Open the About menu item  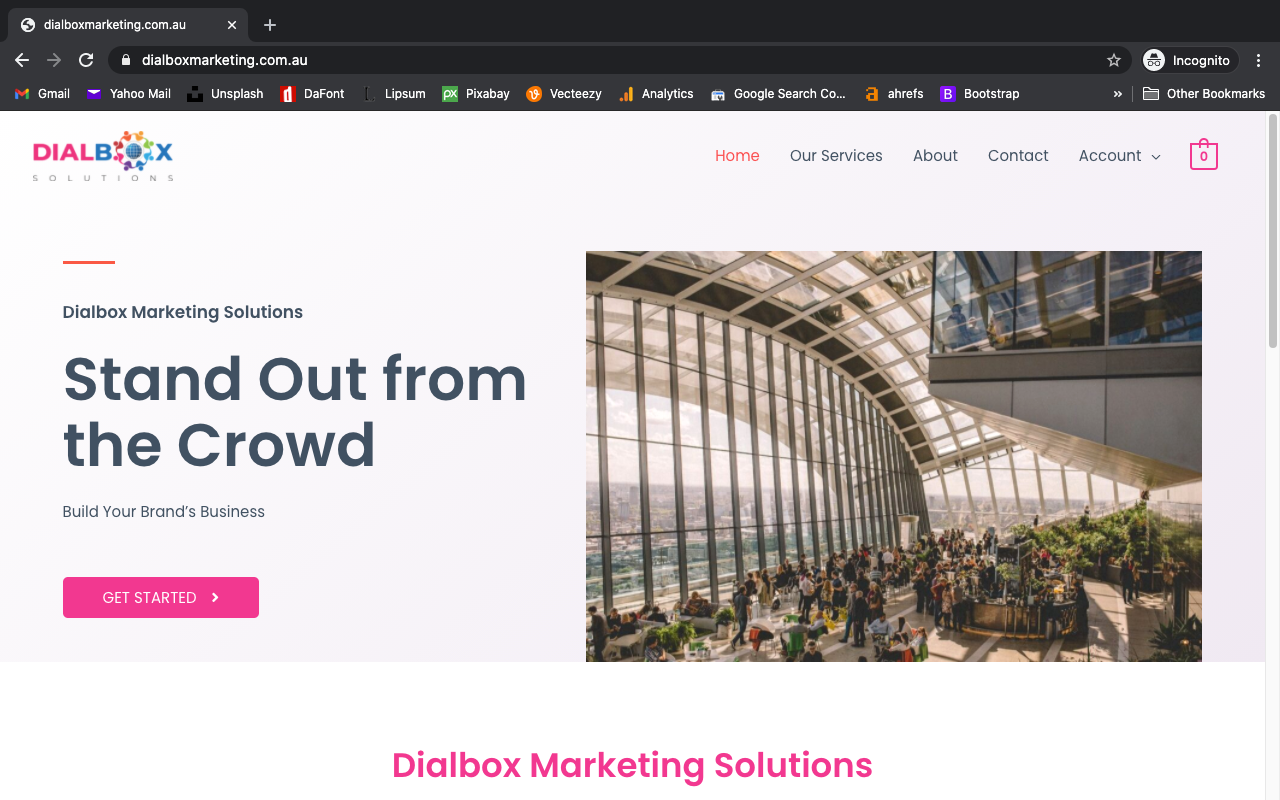tap(935, 155)
